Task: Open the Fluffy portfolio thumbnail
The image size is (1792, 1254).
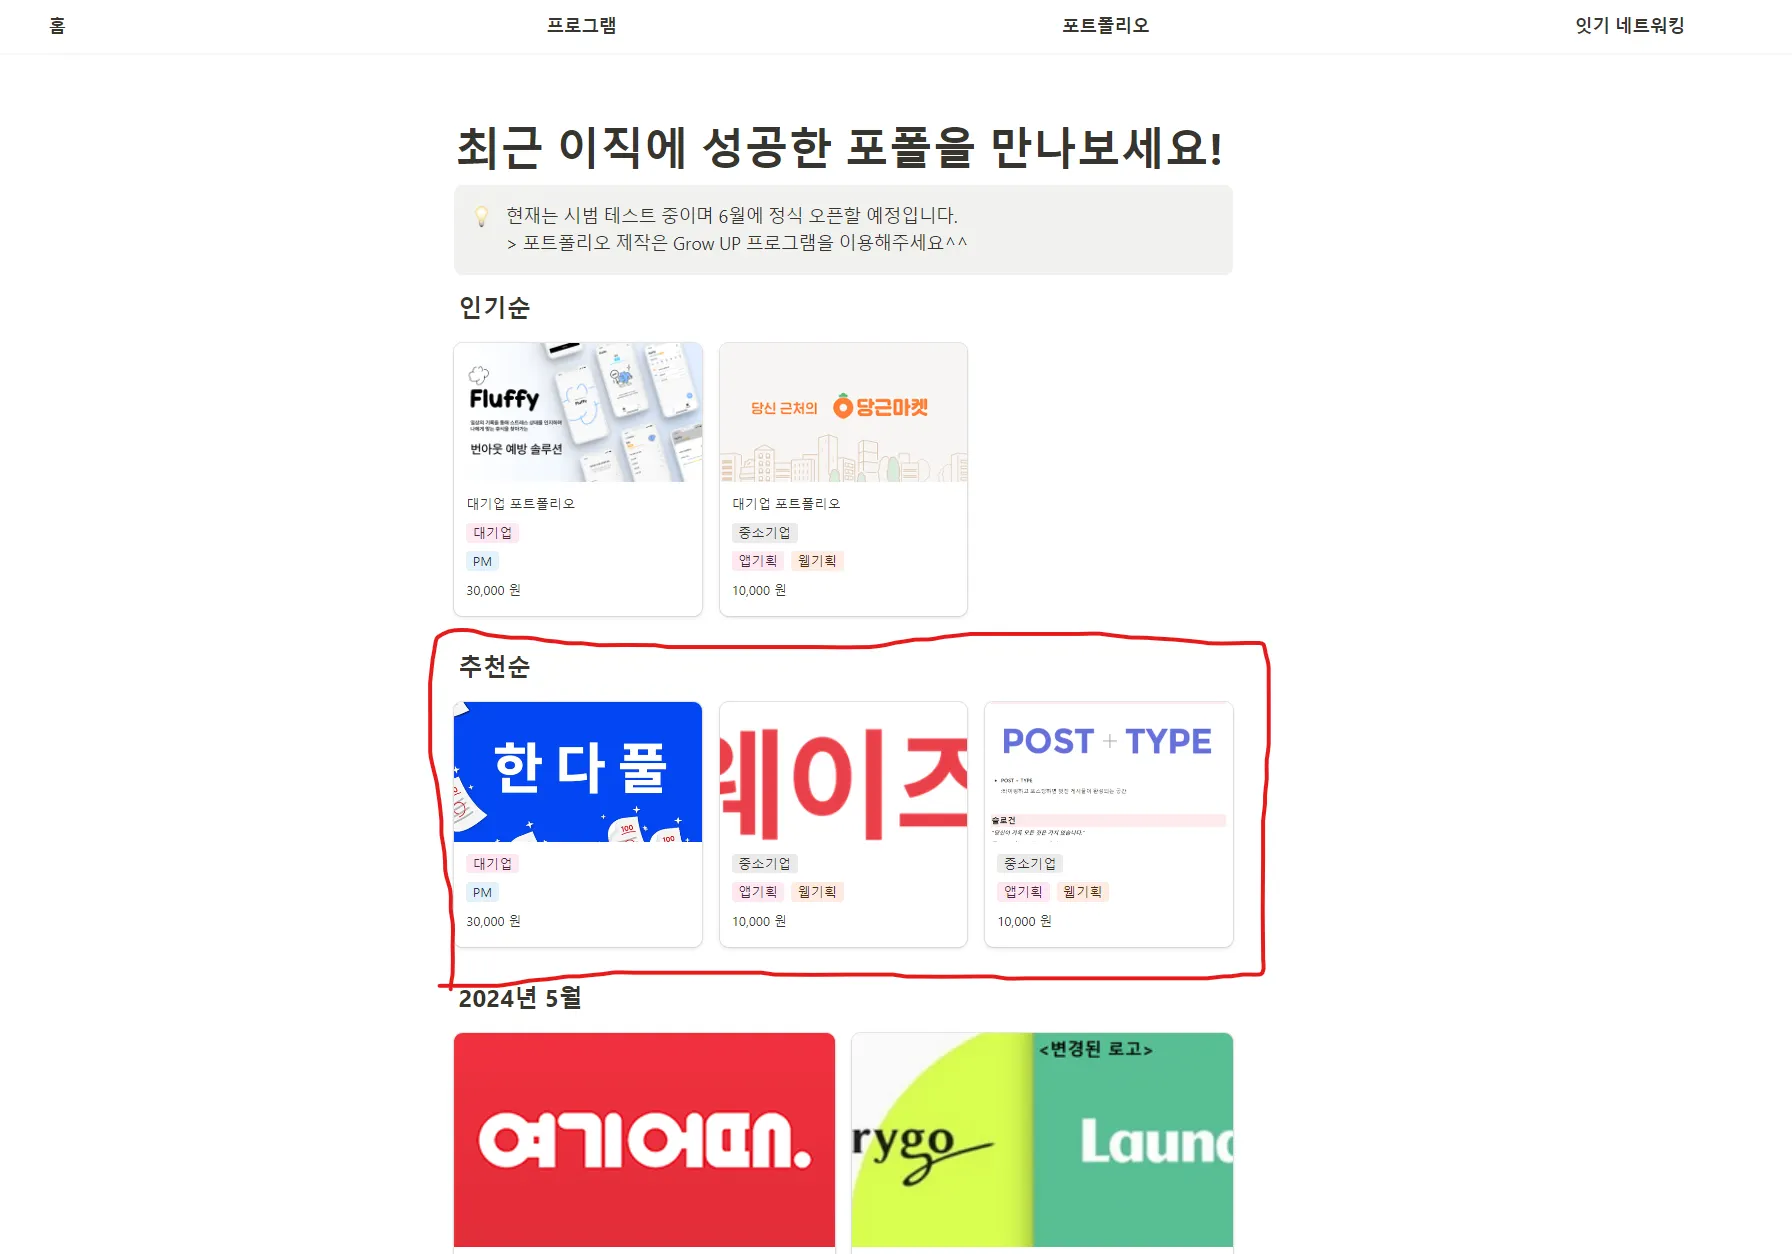Action: (x=578, y=412)
